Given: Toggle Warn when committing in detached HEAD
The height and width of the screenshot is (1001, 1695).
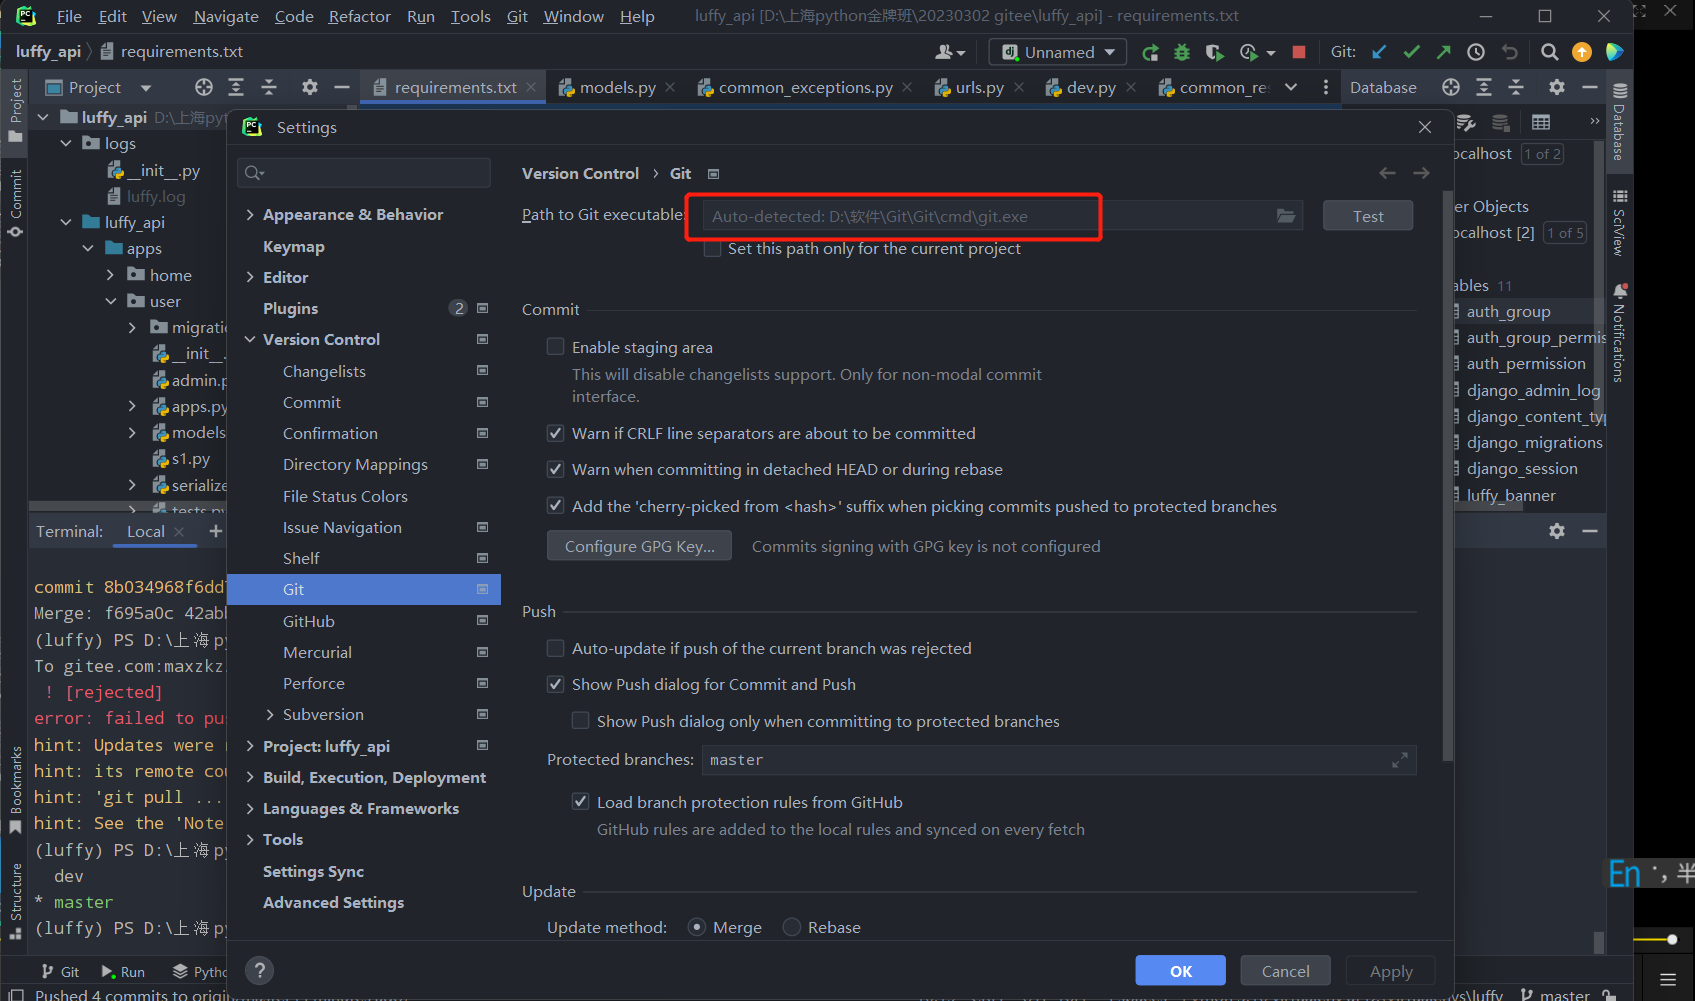Looking at the screenshot, I should point(556,469).
